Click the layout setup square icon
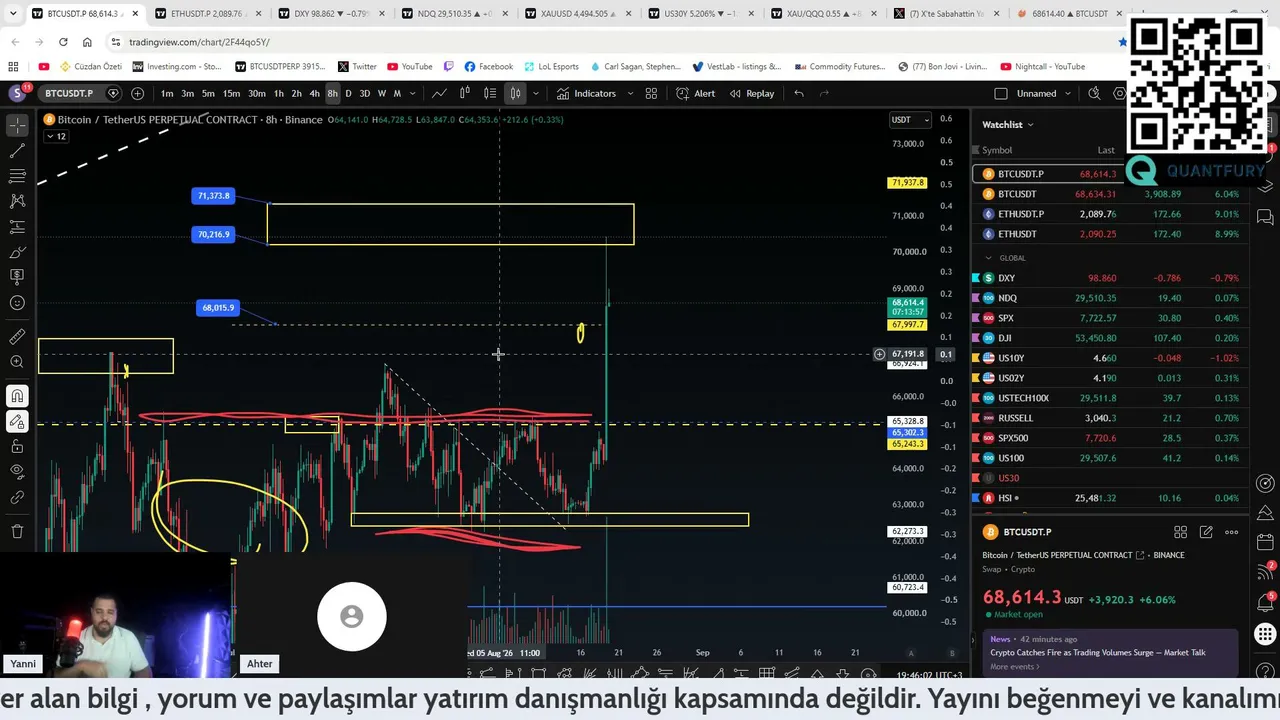The height and width of the screenshot is (720, 1280). (1001, 93)
